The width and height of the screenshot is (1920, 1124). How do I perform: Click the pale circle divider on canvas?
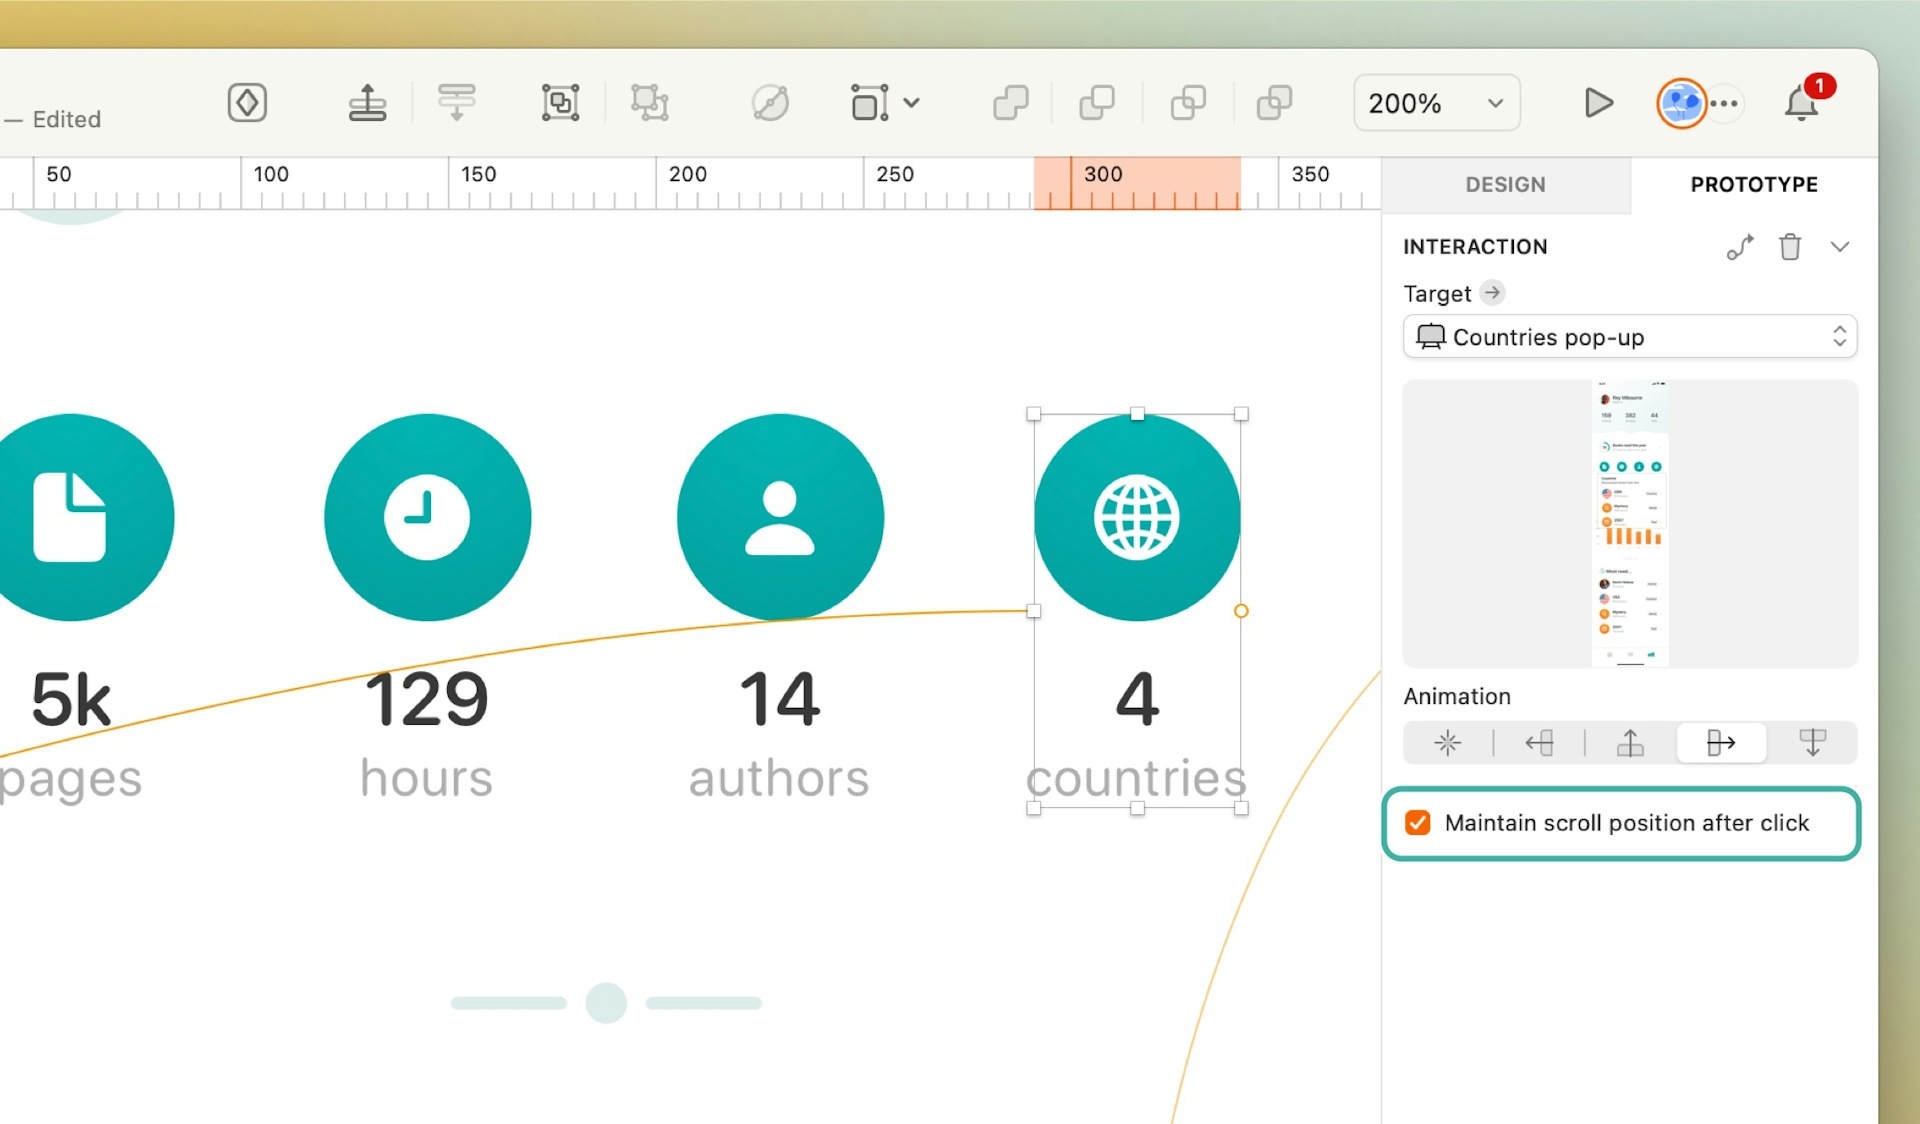[606, 1003]
